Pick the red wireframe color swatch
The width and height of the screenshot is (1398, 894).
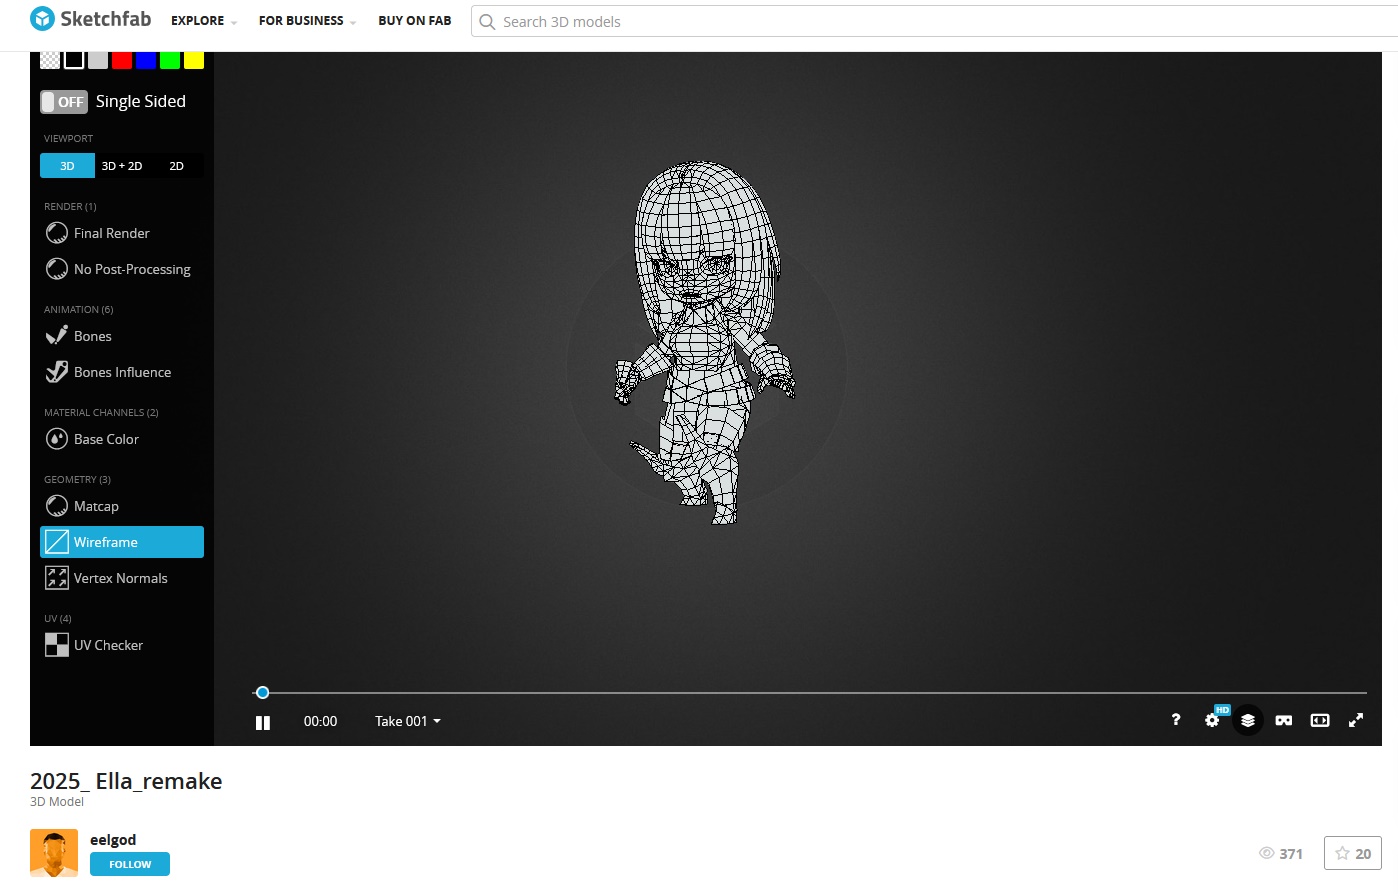click(x=122, y=60)
